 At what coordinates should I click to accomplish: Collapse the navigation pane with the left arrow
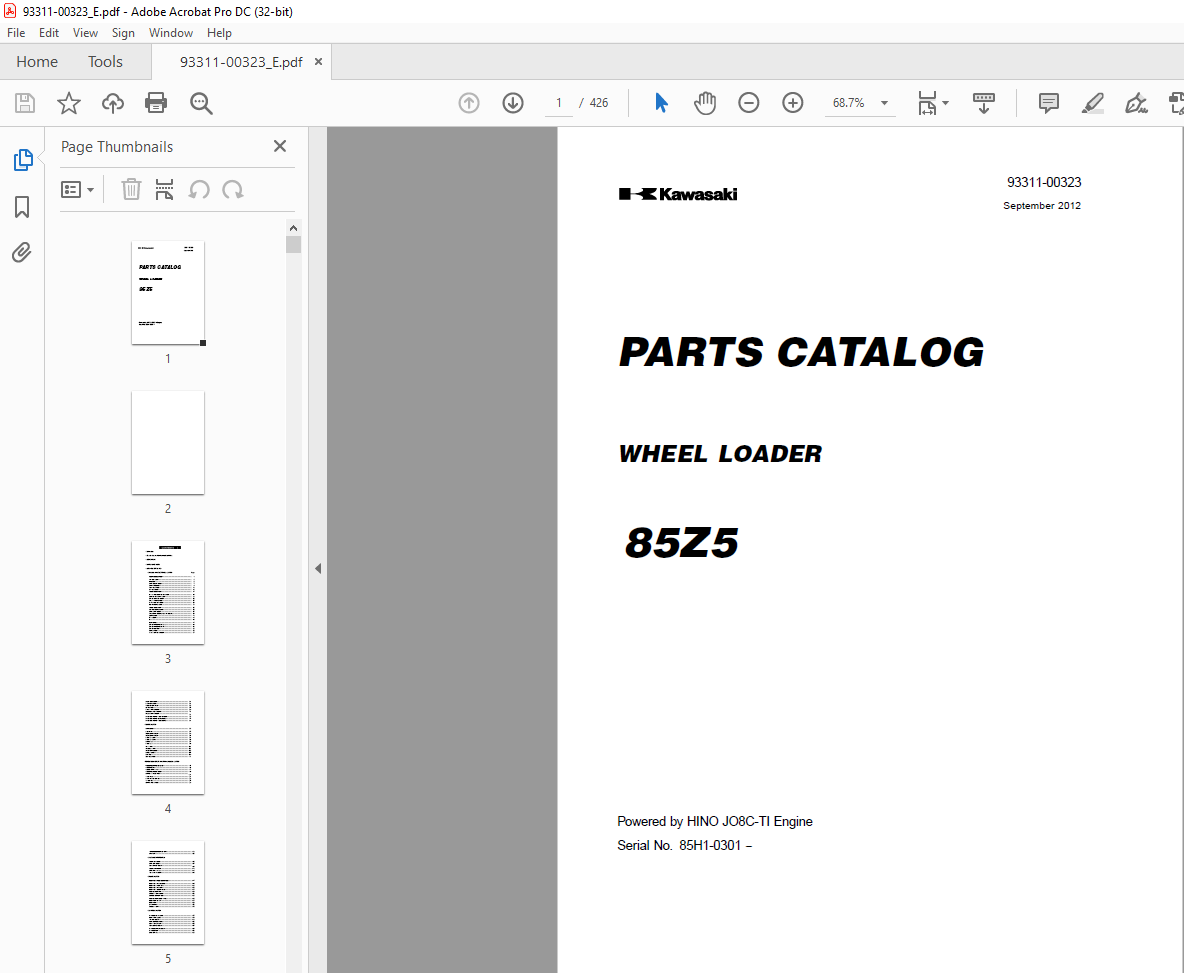click(x=318, y=568)
